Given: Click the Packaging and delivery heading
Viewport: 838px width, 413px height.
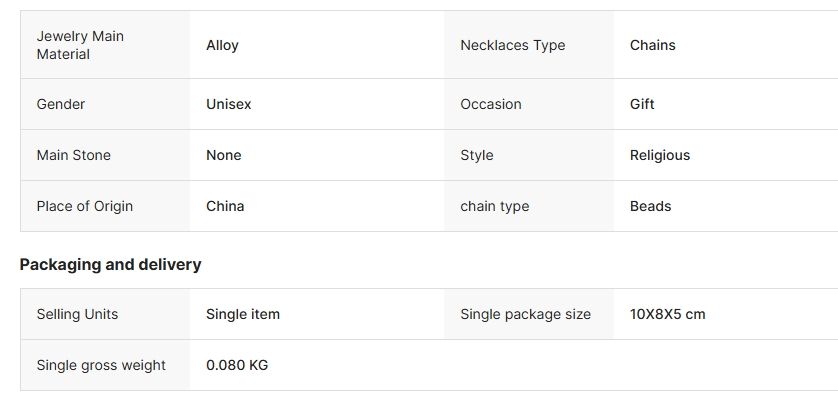Looking at the screenshot, I should [110, 265].
